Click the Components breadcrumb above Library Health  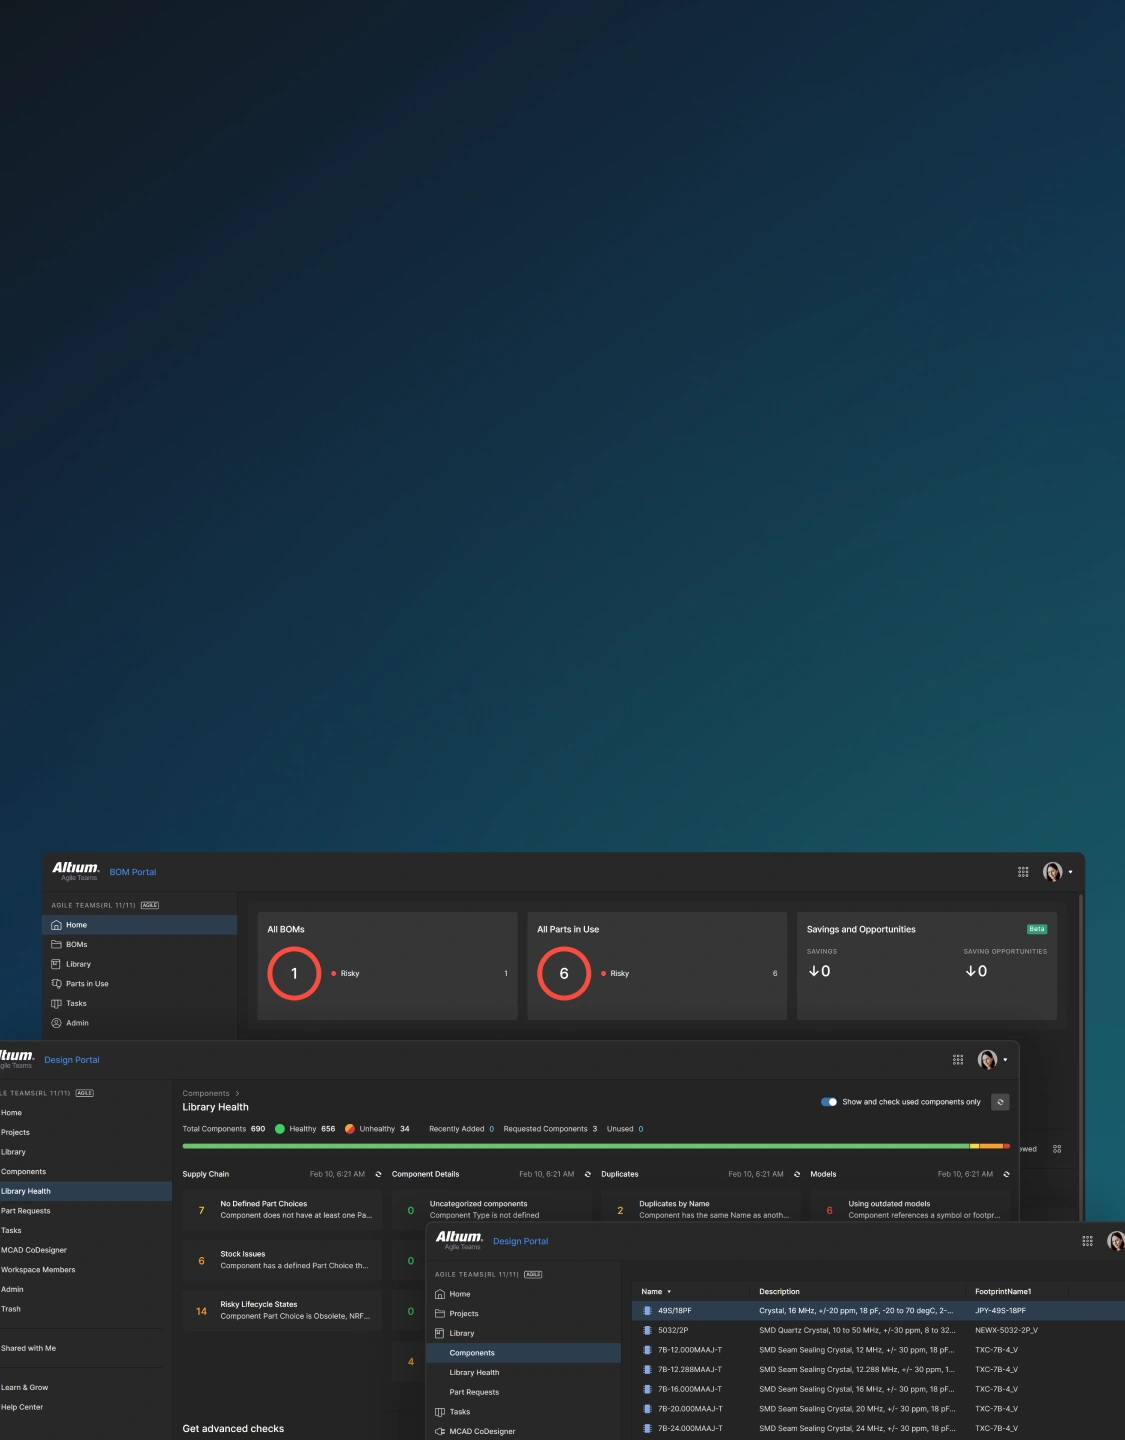coord(206,1093)
